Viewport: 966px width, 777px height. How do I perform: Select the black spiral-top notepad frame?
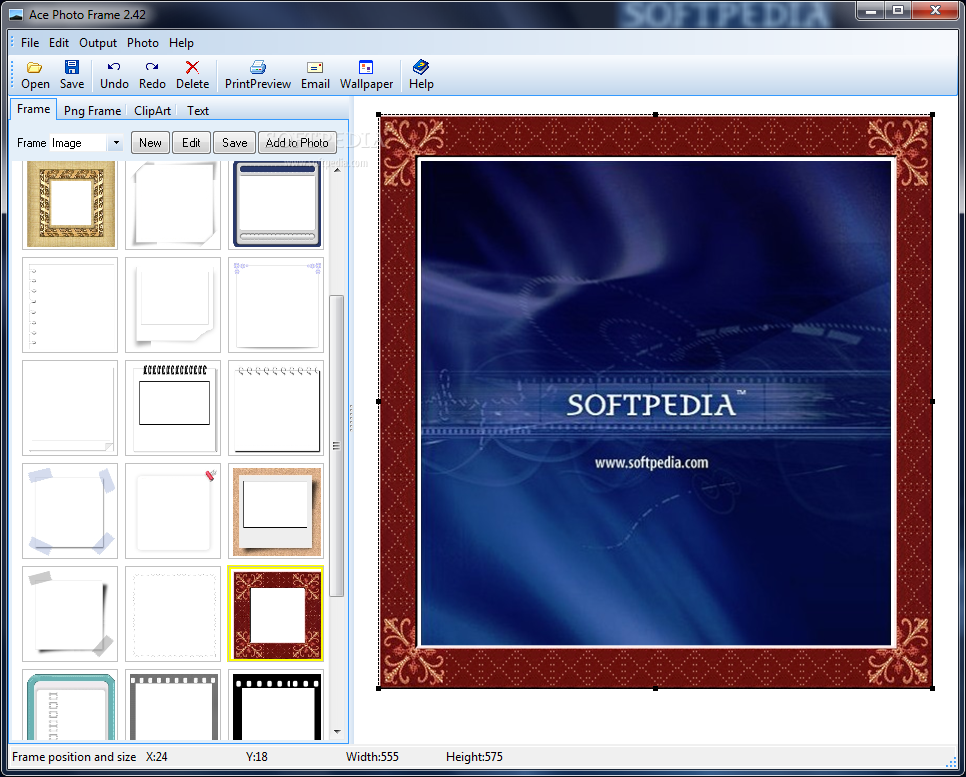[x=173, y=408]
